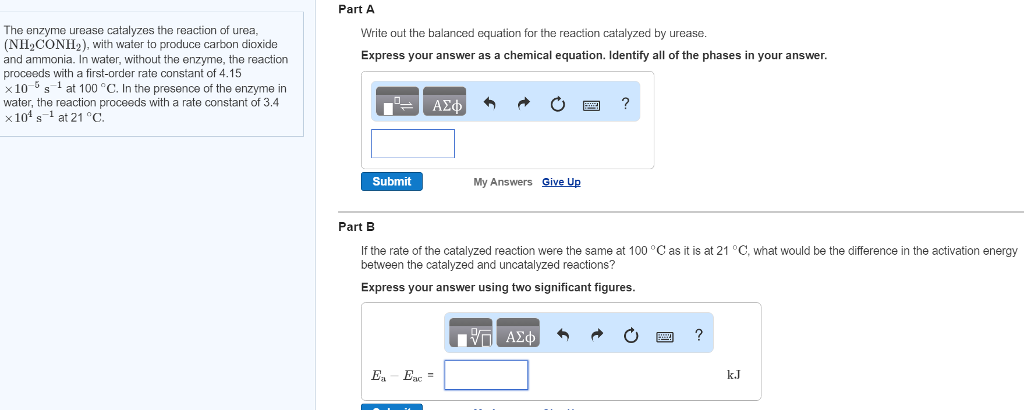
Task: Open Part B math templates palette
Action: coord(472,335)
